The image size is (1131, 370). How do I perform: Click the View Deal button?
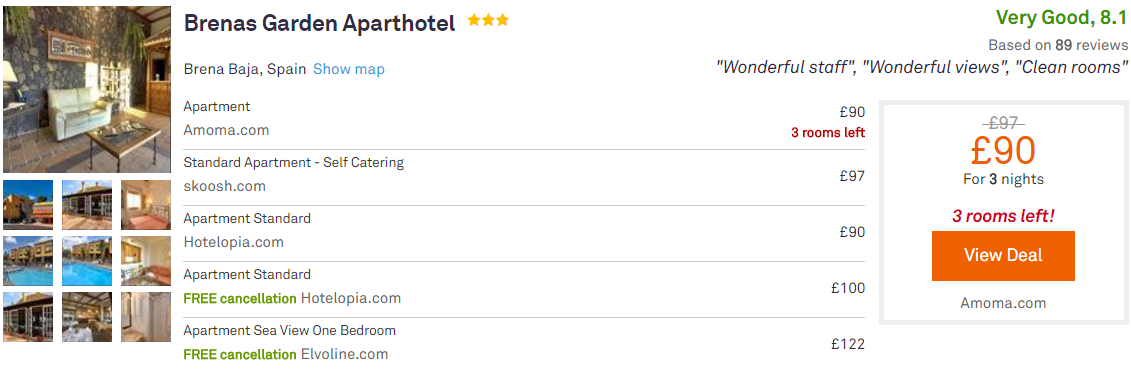(x=1003, y=255)
